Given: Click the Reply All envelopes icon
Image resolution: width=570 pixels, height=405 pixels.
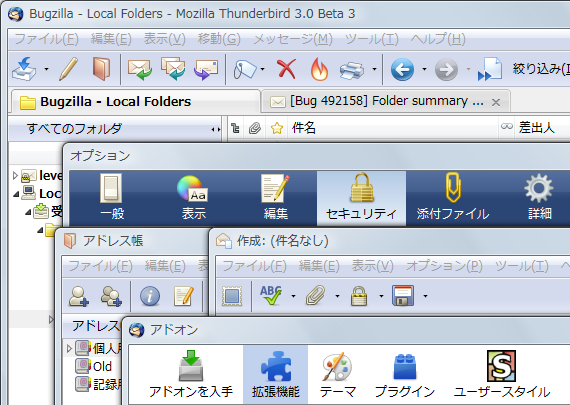Looking at the screenshot, I should click(x=173, y=68).
